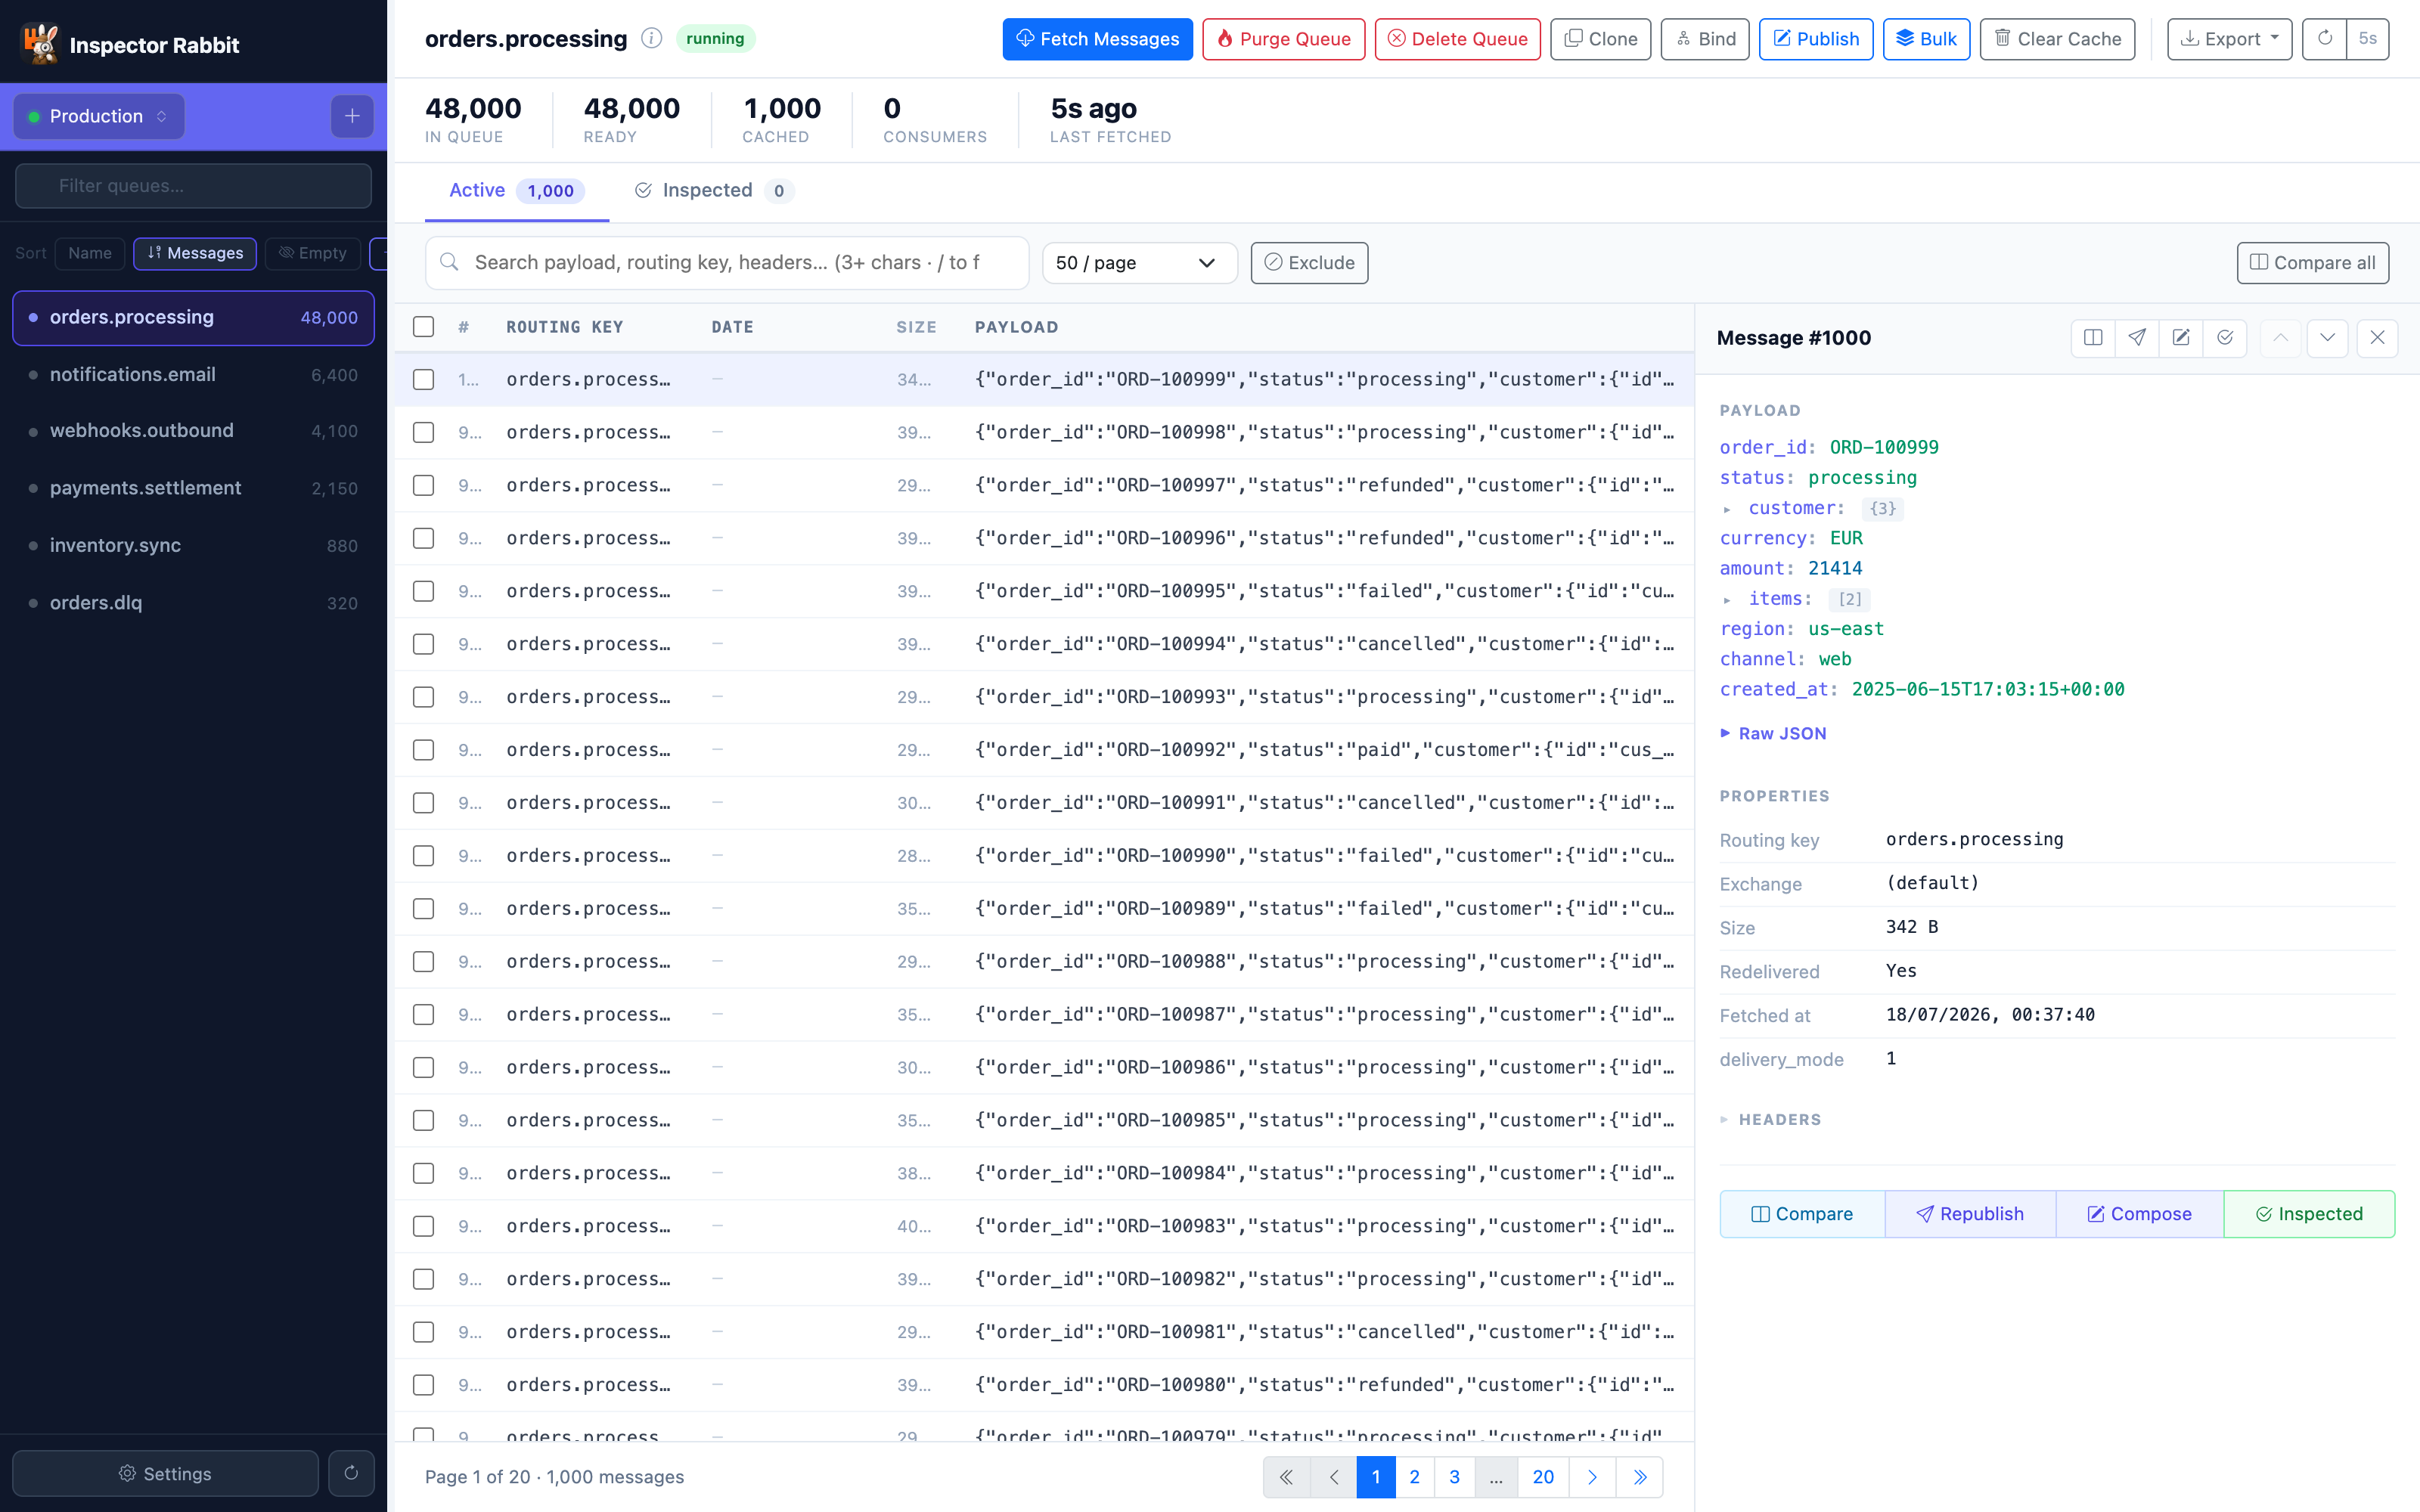Click the Inspector Rabbit logo

[40, 44]
